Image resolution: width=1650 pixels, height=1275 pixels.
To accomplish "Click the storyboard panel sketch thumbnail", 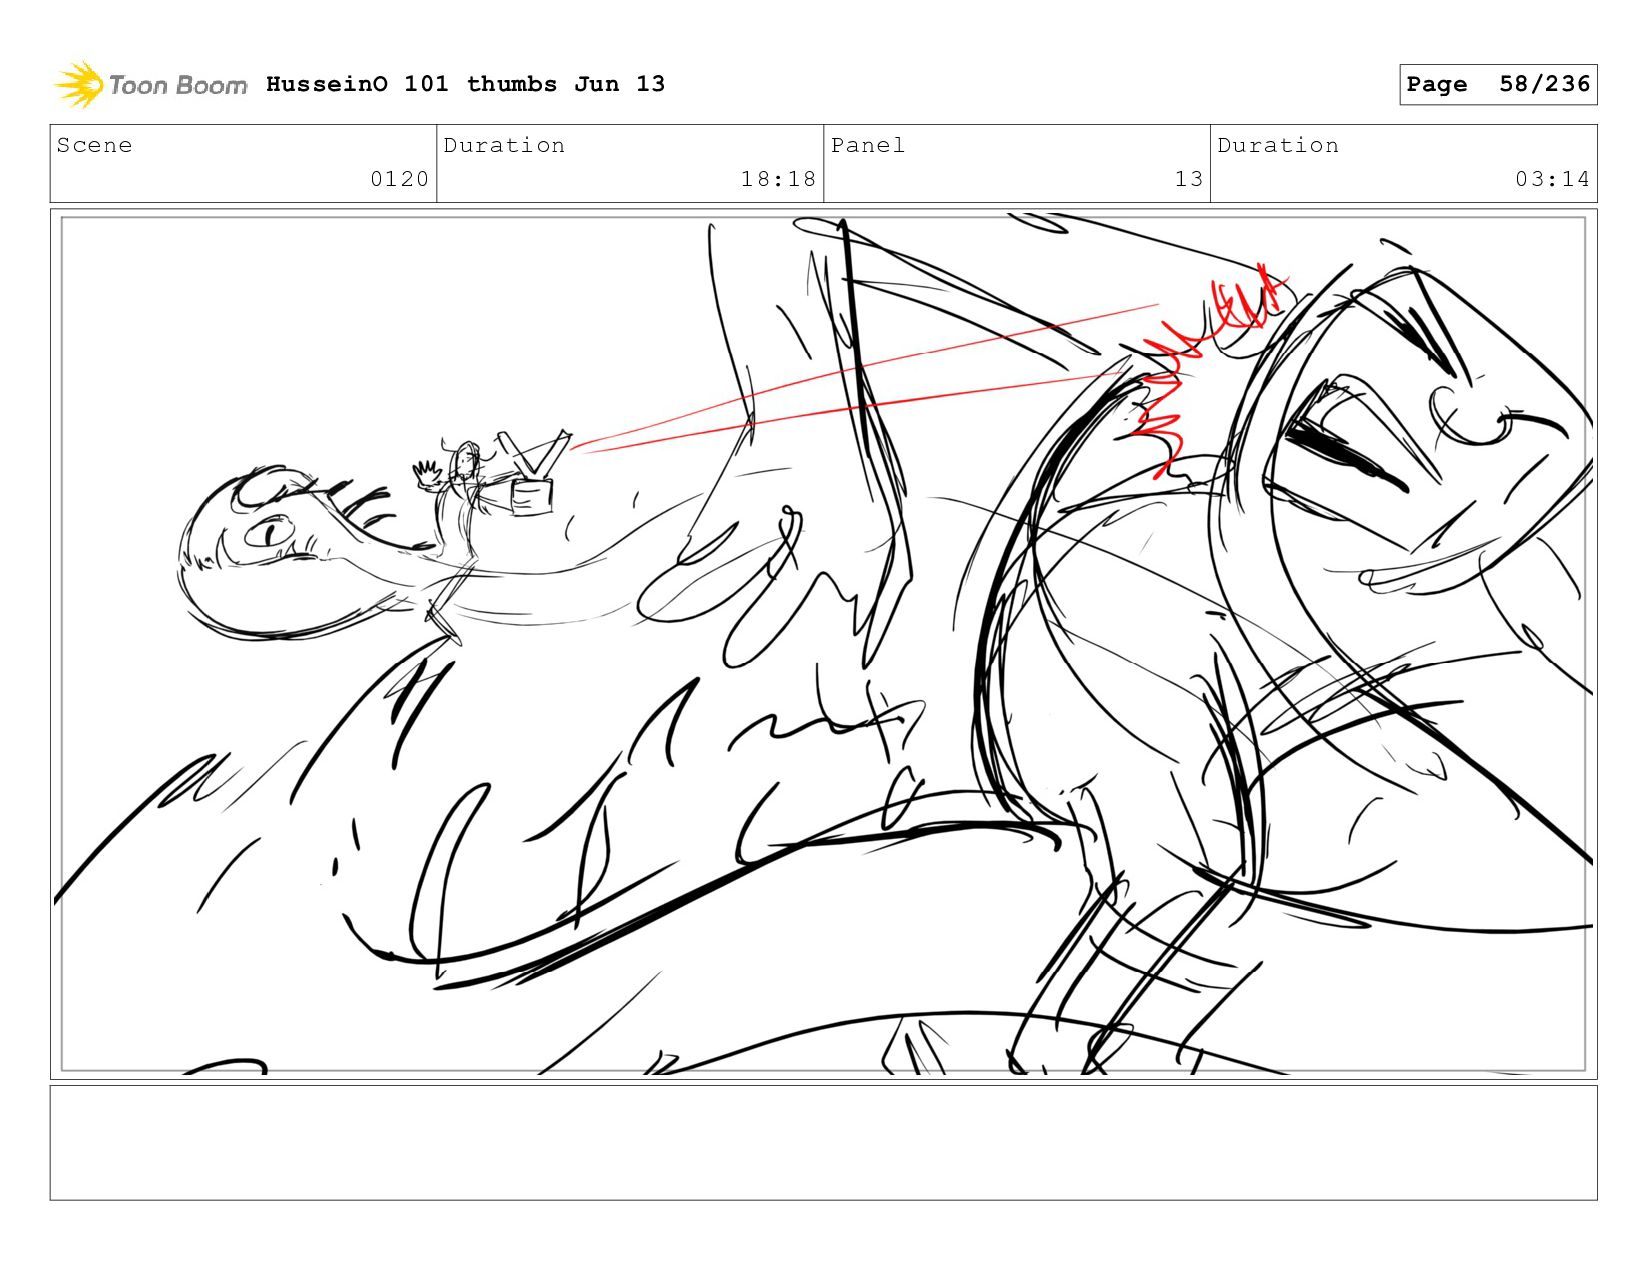I will click(x=823, y=644).
